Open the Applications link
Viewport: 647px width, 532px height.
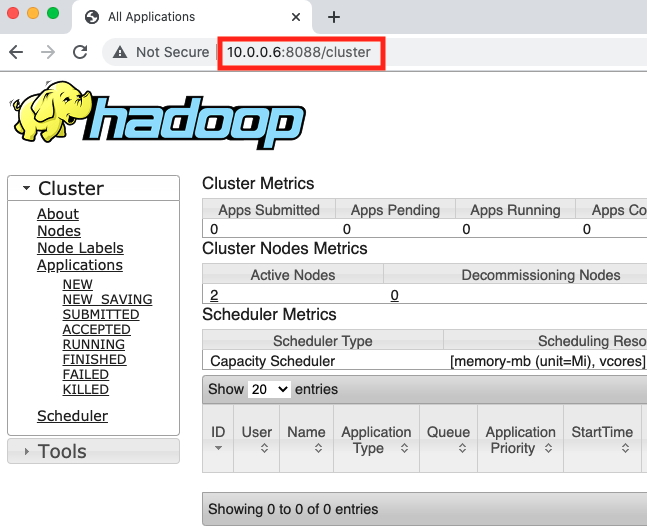pos(80,265)
